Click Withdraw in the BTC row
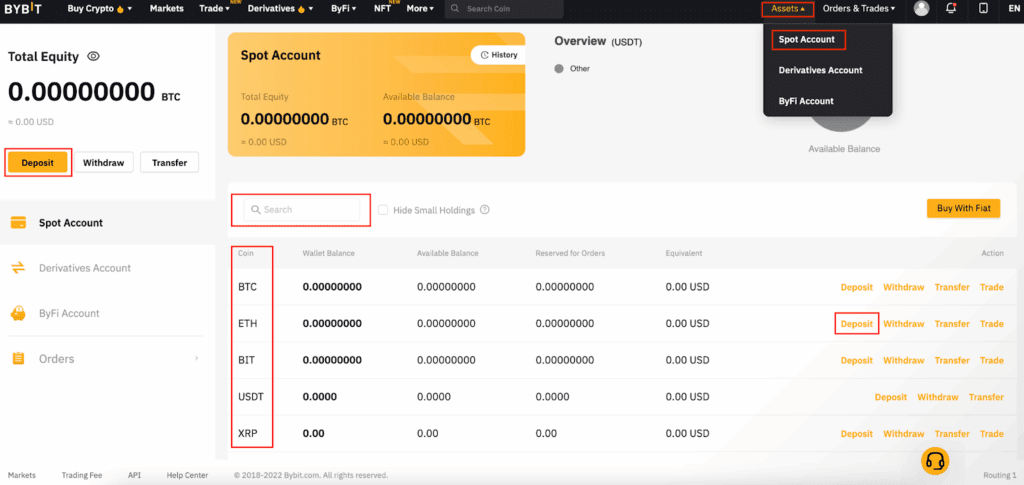 click(x=903, y=287)
